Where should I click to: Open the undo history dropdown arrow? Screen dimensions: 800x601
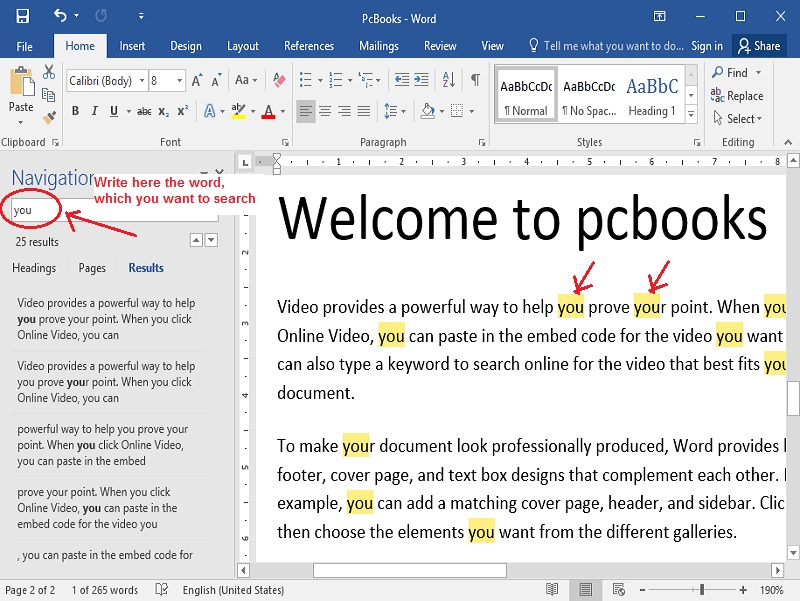pyautogui.click(x=77, y=16)
